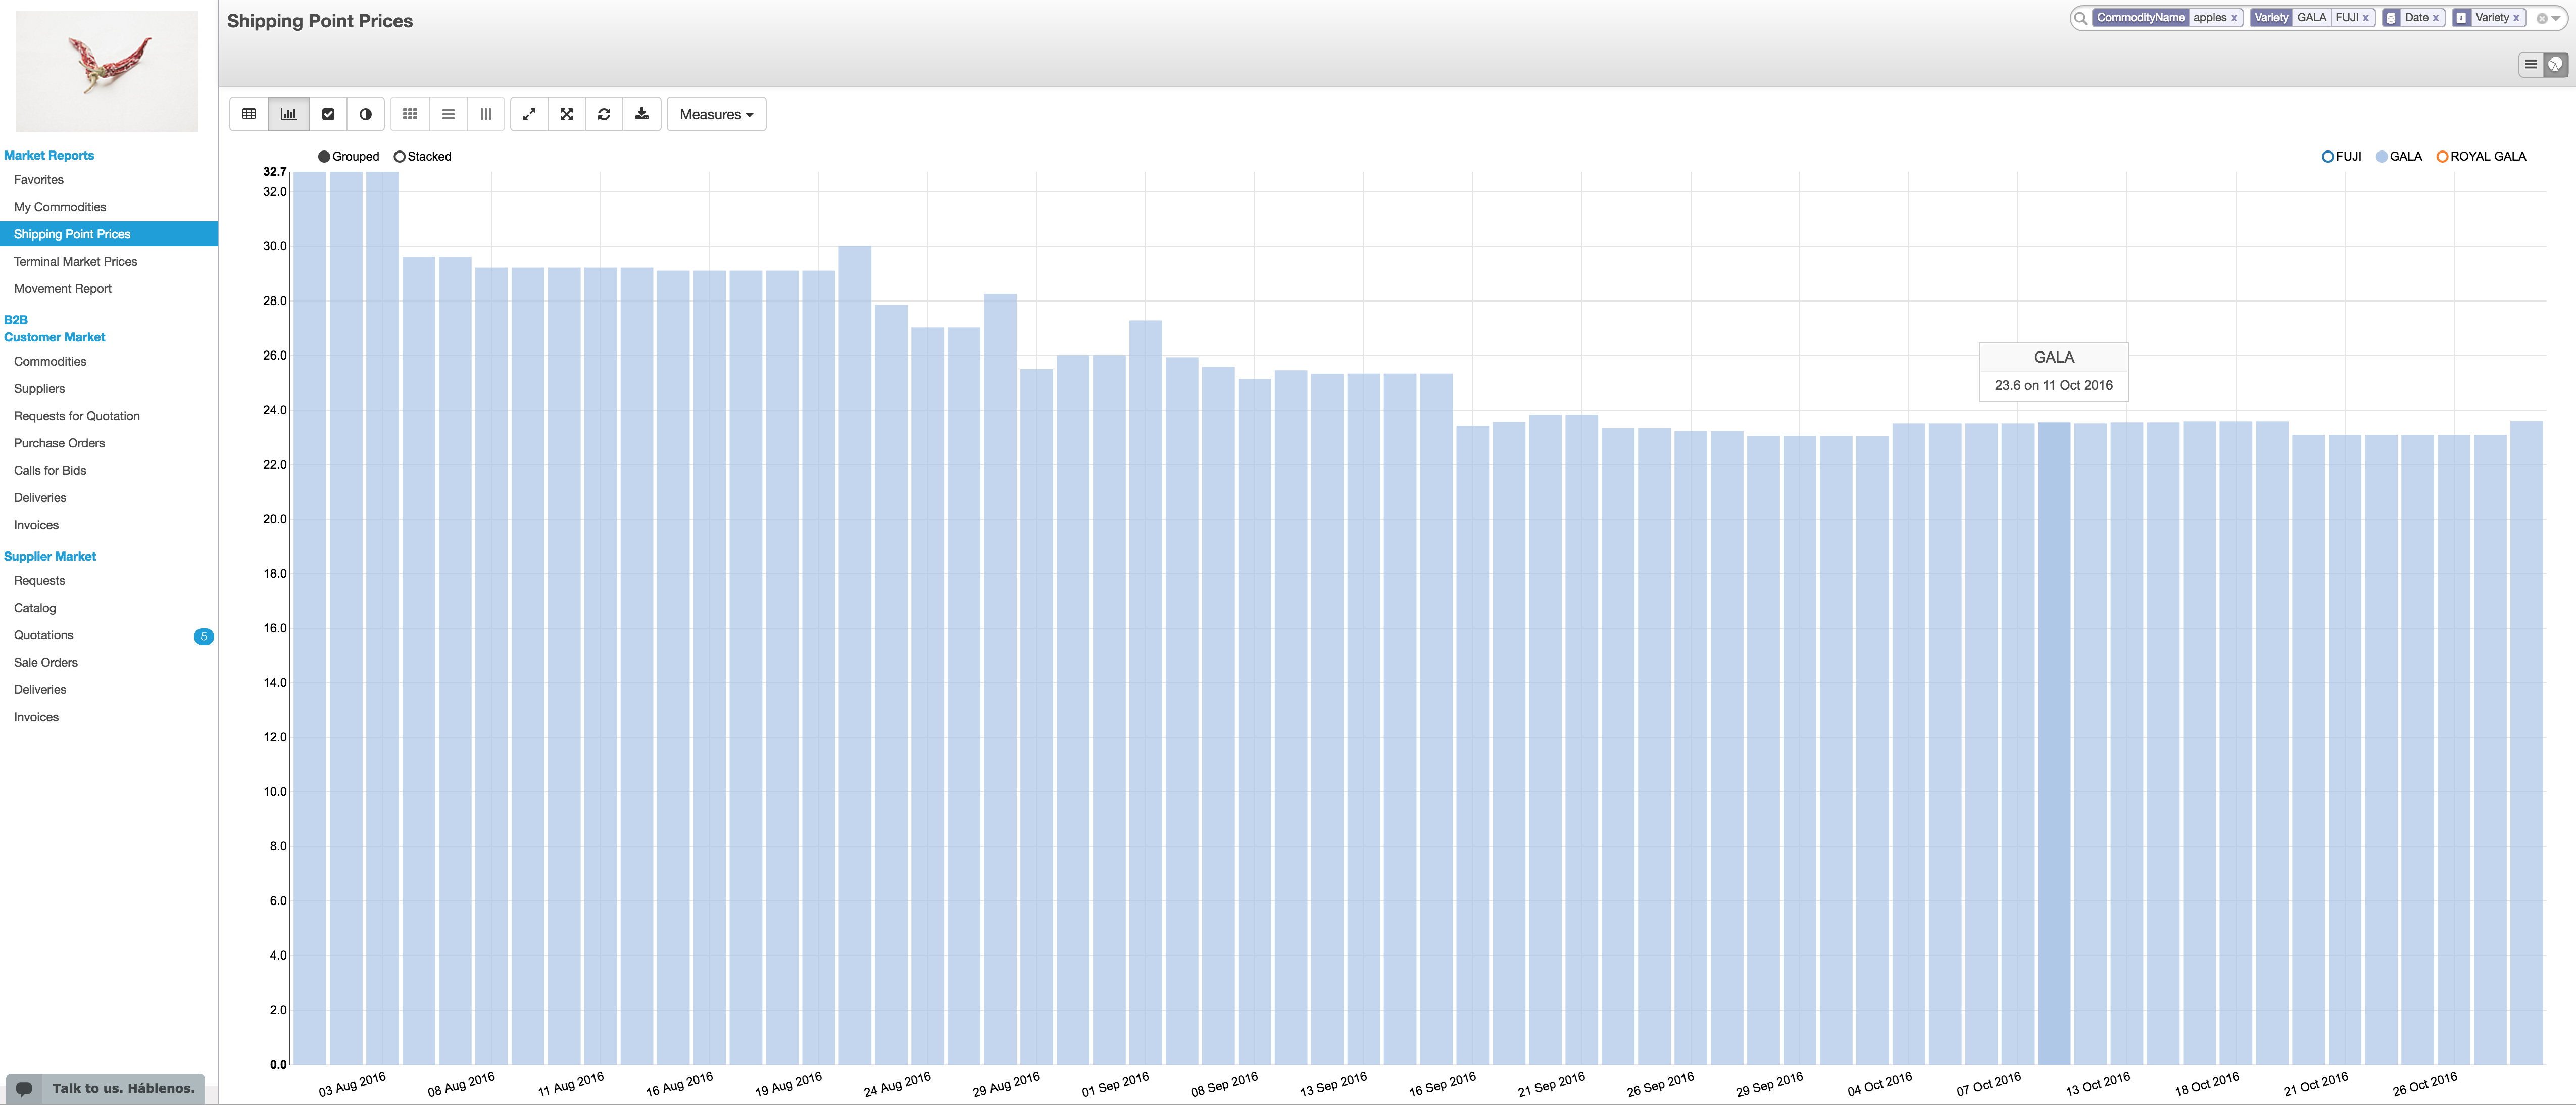Click the four-arrow expand all icon
The image size is (2576, 1105).
[x=566, y=114]
